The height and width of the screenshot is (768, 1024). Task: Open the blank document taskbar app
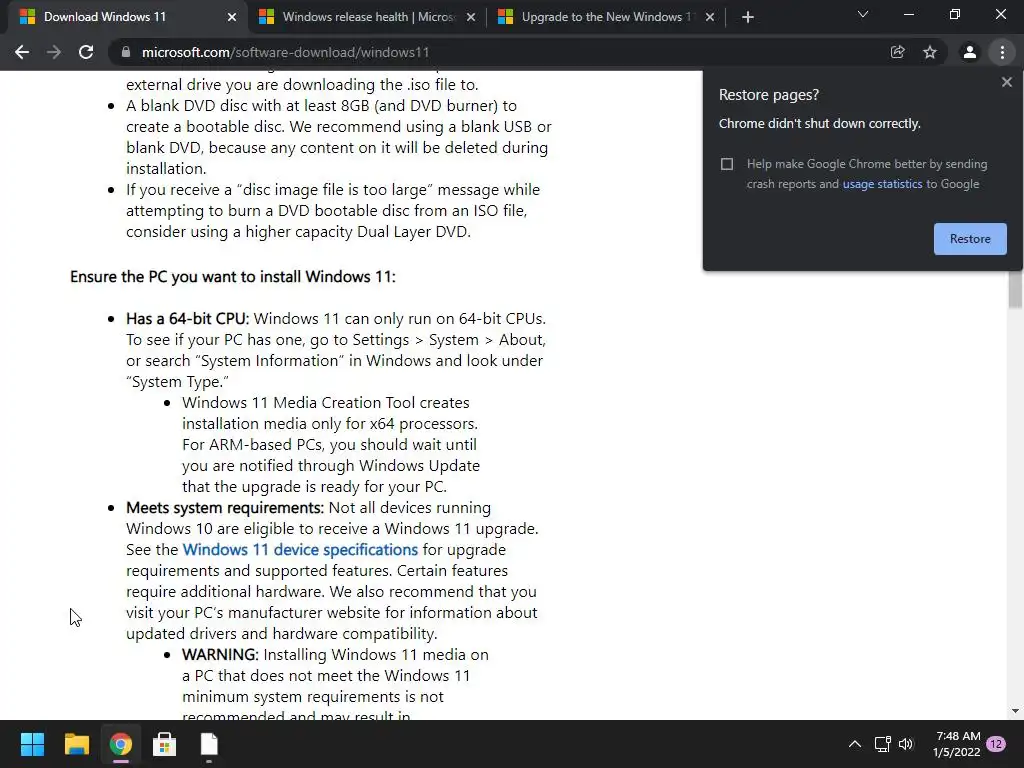(x=209, y=744)
